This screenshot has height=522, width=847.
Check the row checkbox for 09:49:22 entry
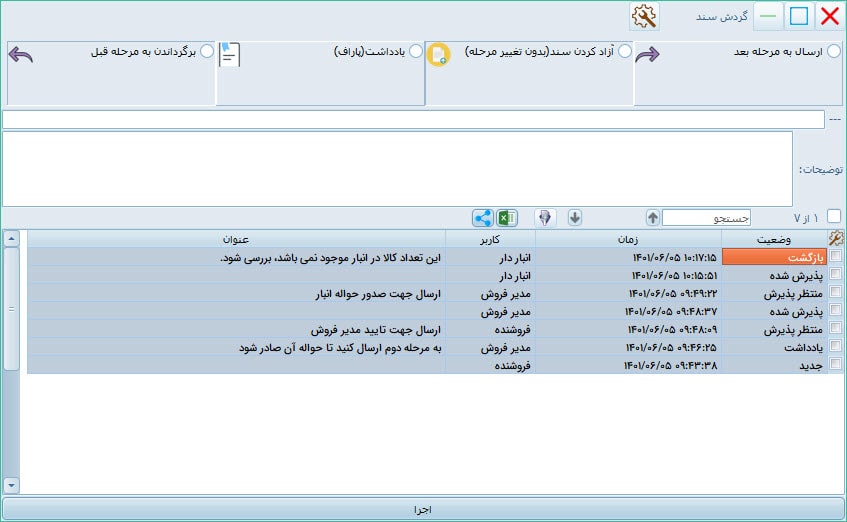pos(836,292)
